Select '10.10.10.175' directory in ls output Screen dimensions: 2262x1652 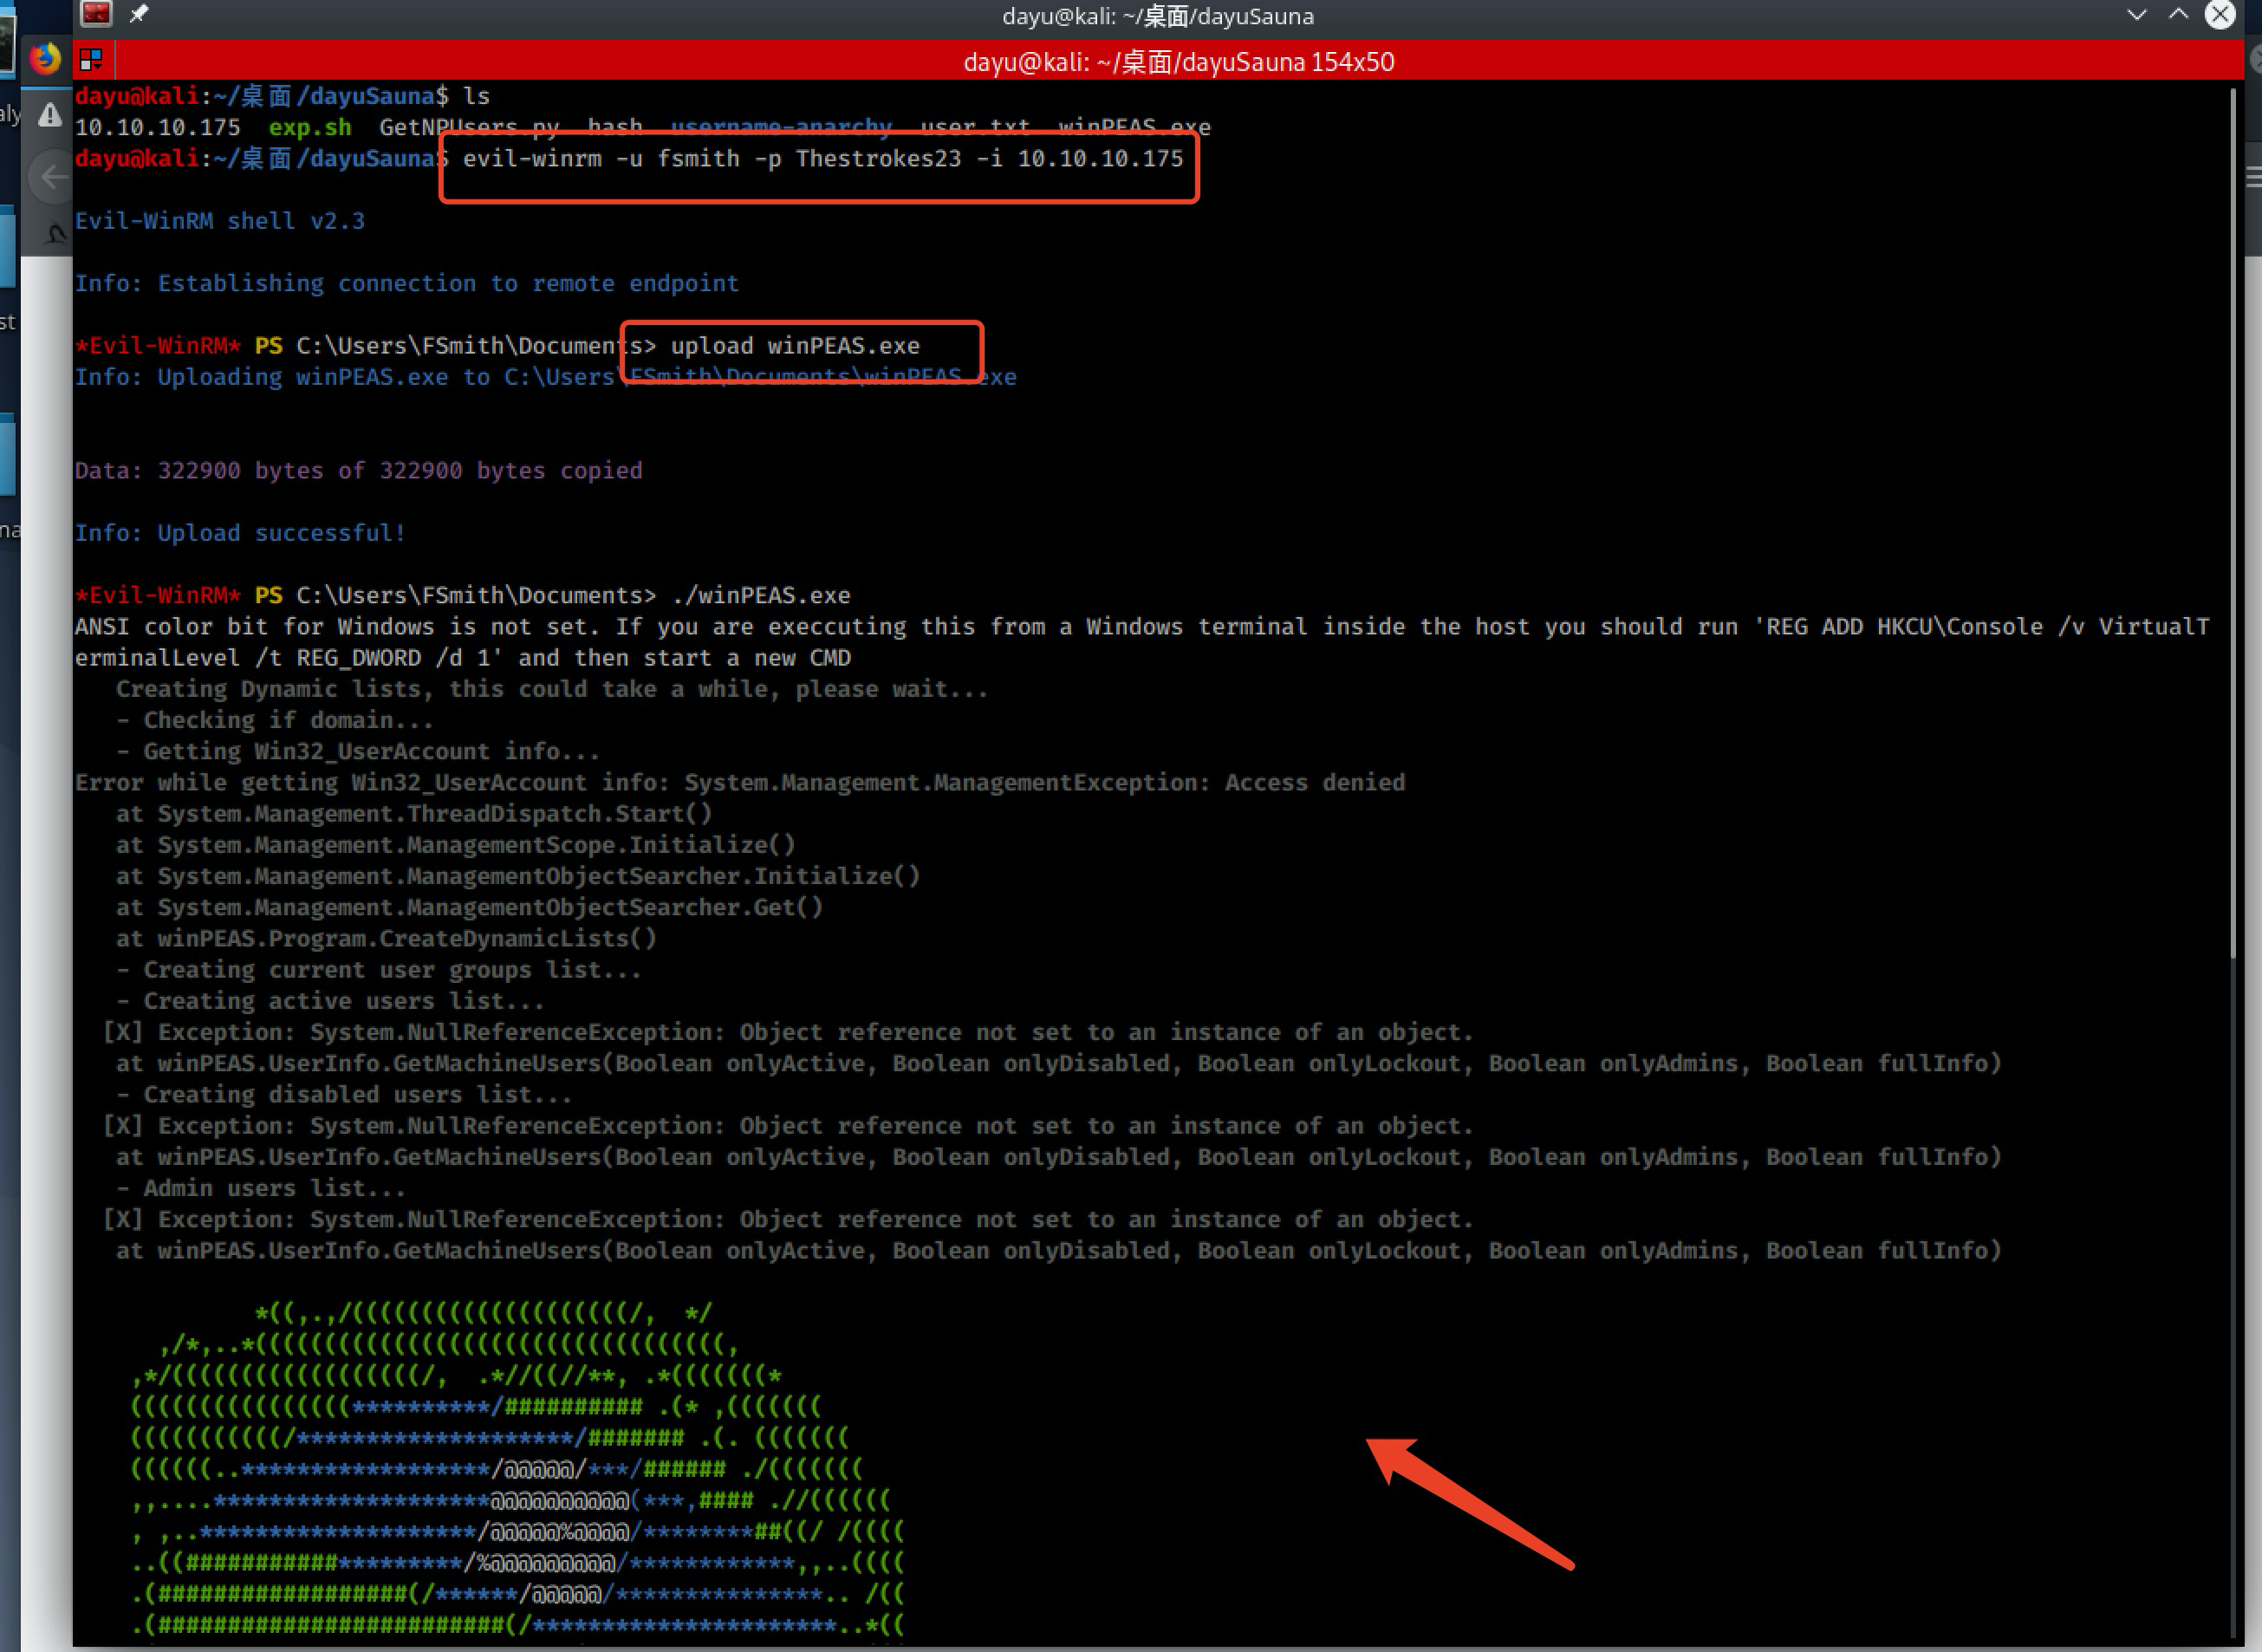(158, 128)
